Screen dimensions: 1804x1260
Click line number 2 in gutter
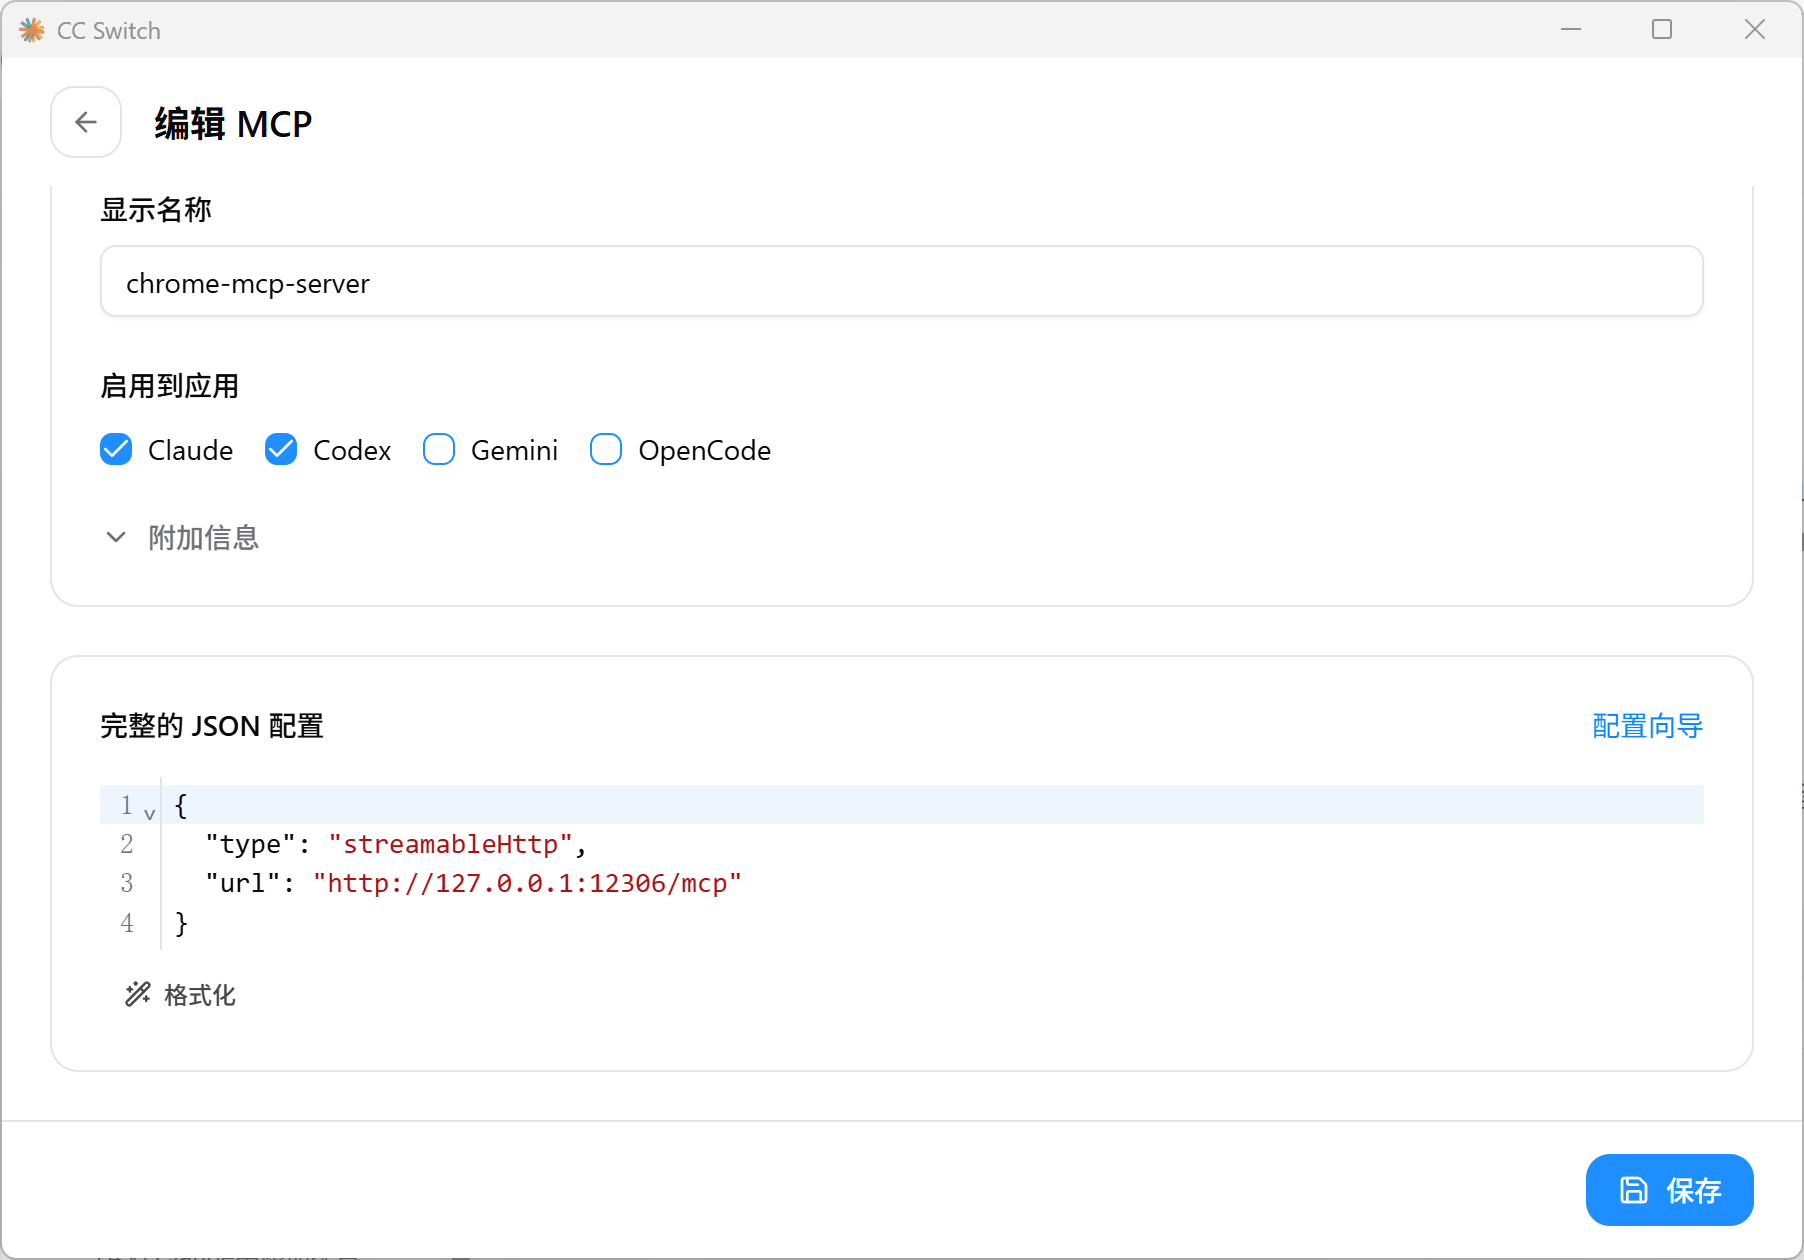127,845
